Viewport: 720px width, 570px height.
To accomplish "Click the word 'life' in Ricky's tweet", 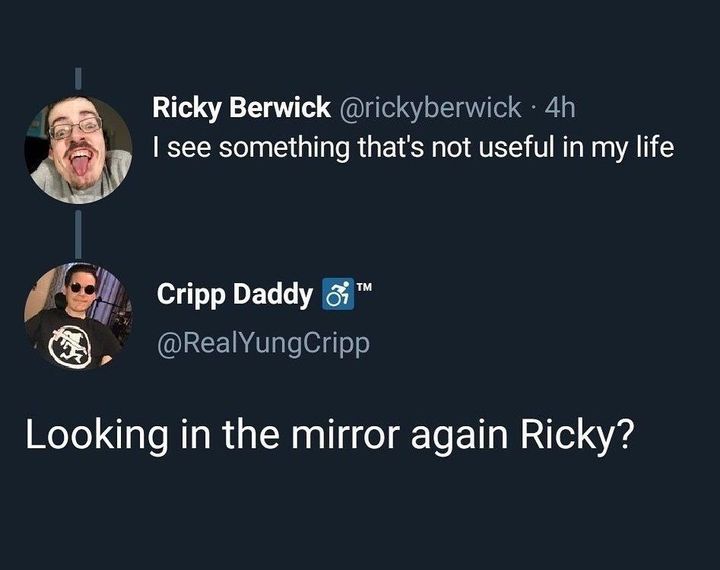I will (x=653, y=147).
